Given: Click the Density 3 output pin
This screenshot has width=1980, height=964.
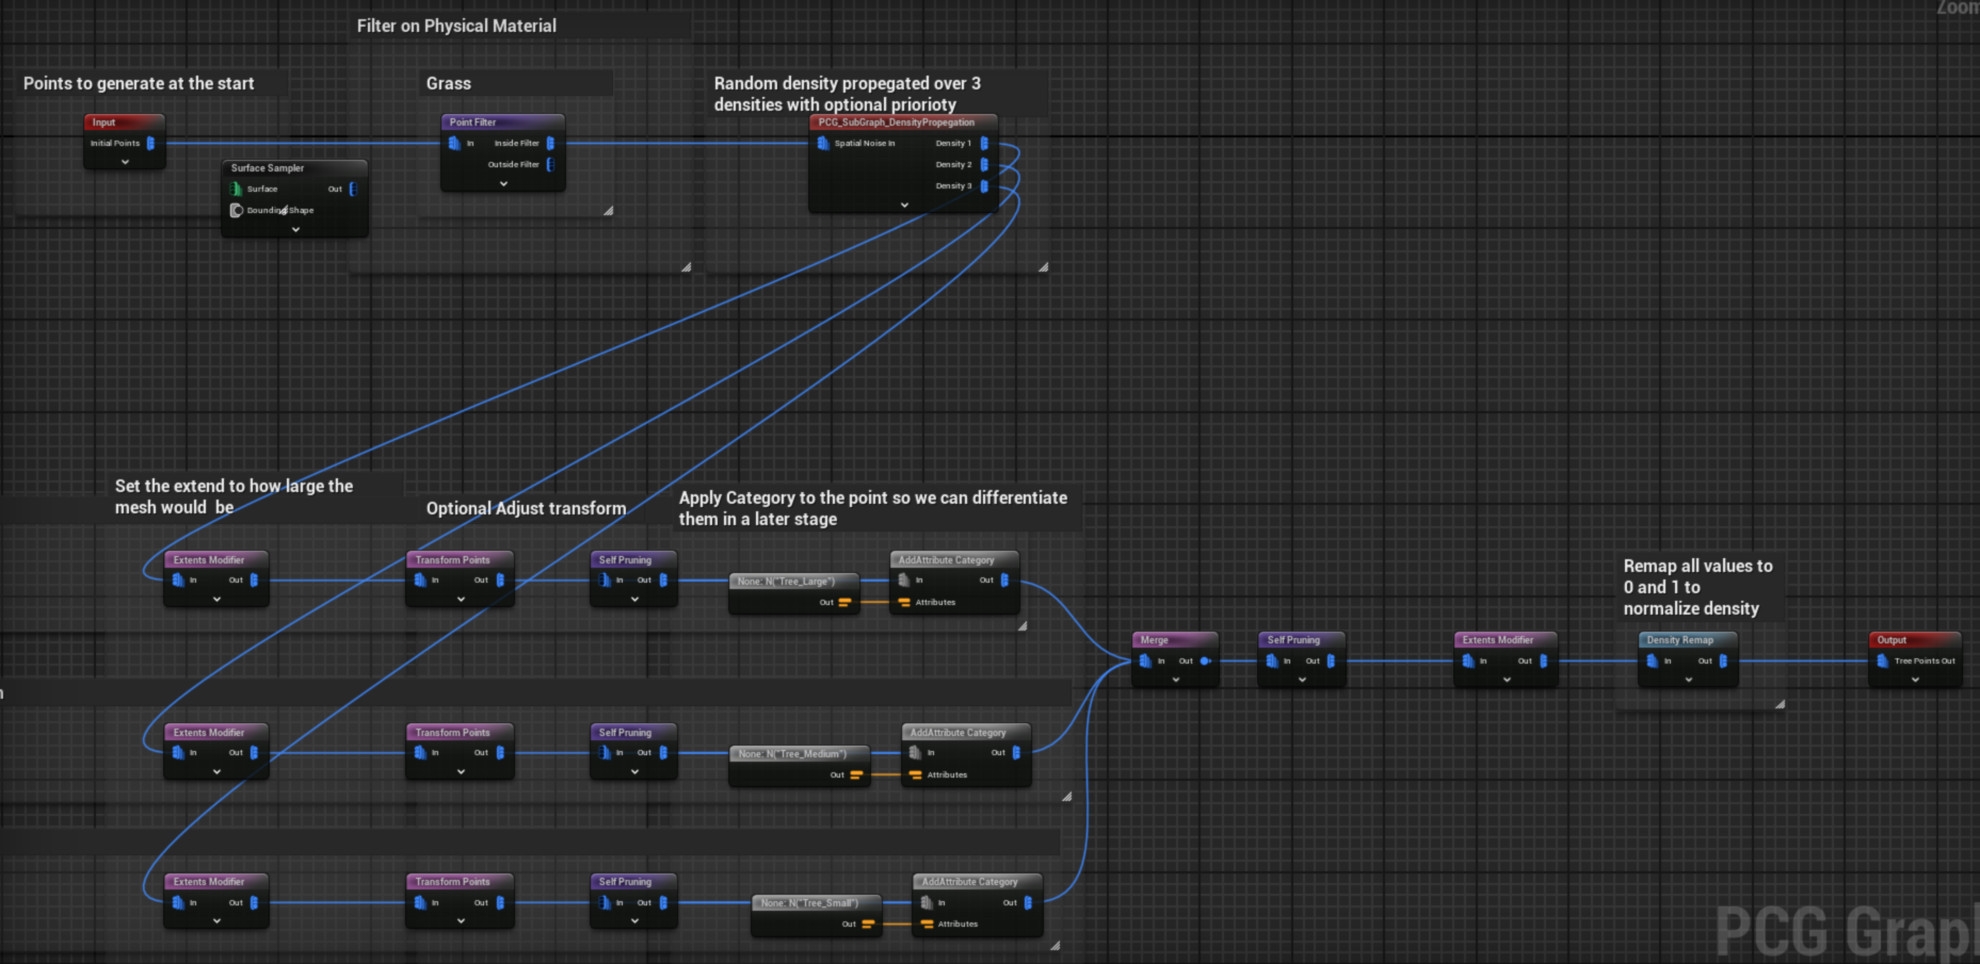Looking at the screenshot, I should (984, 186).
